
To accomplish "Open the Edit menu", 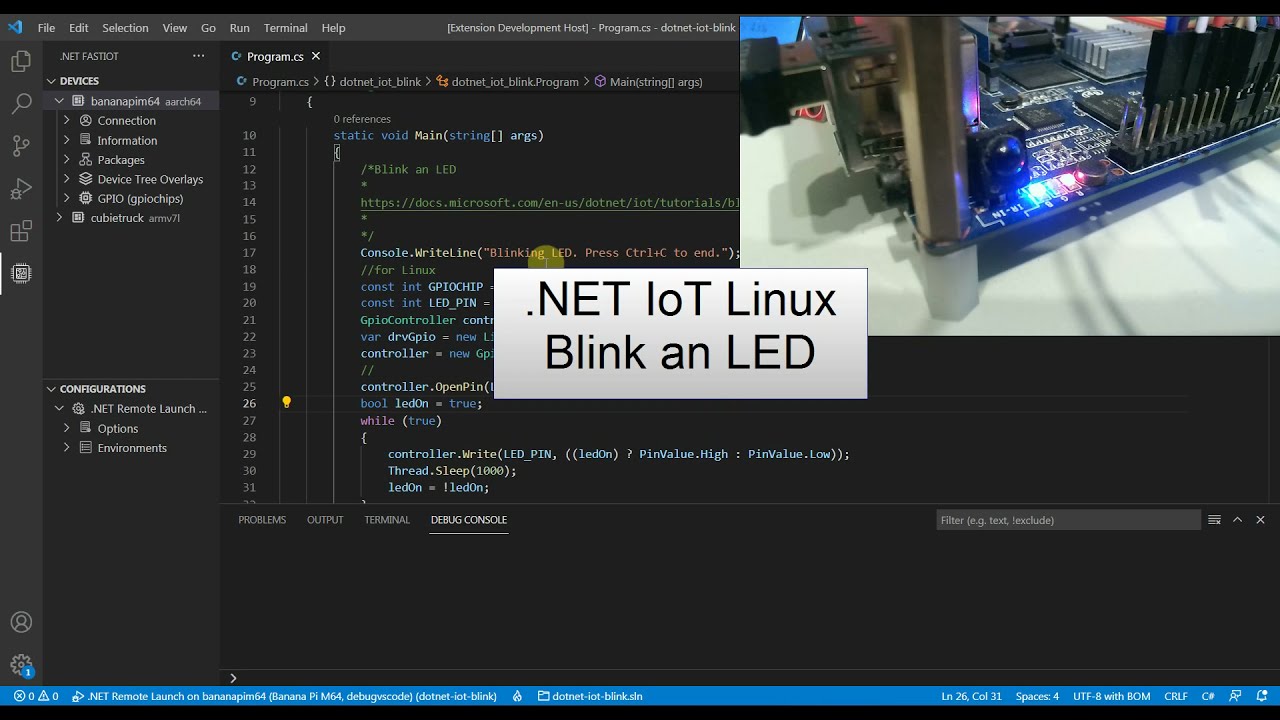I will pos(79,28).
